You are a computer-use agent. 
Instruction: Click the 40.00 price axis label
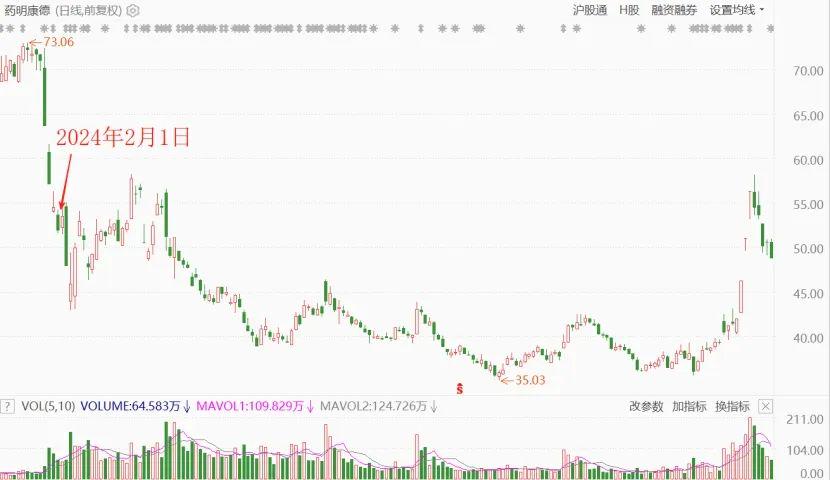[x=808, y=338]
